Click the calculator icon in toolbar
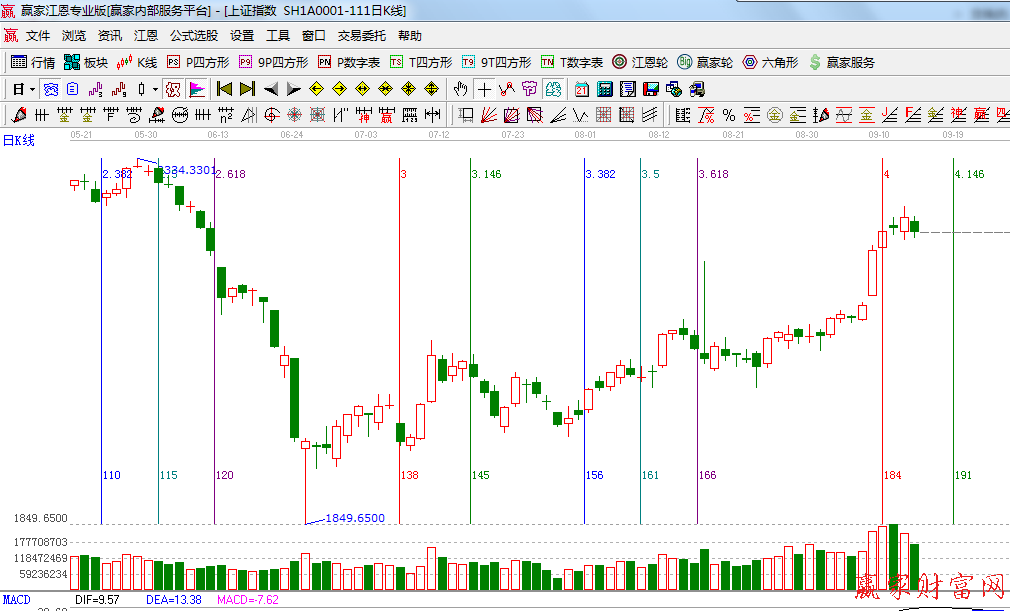The image size is (1010, 611). [x=605, y=89]
